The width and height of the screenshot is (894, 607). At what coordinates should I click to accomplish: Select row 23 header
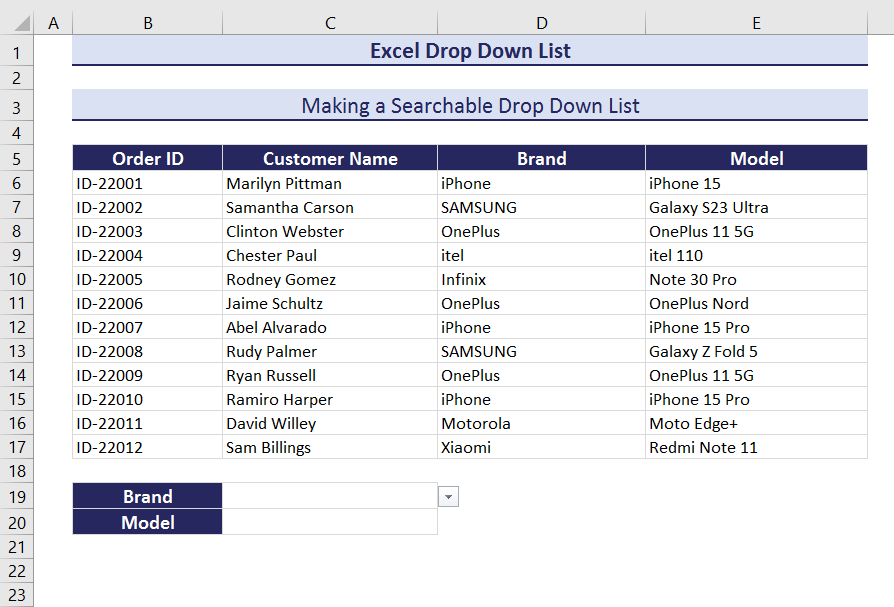[17, 594]
